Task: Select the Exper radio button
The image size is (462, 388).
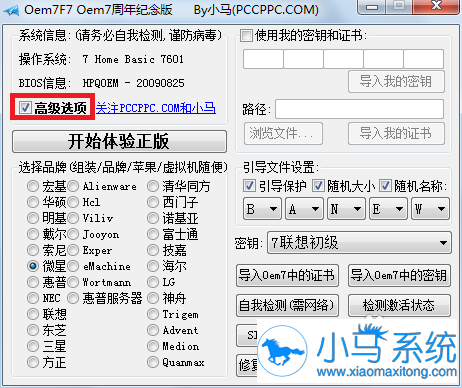Action: (x=73, y=250)
